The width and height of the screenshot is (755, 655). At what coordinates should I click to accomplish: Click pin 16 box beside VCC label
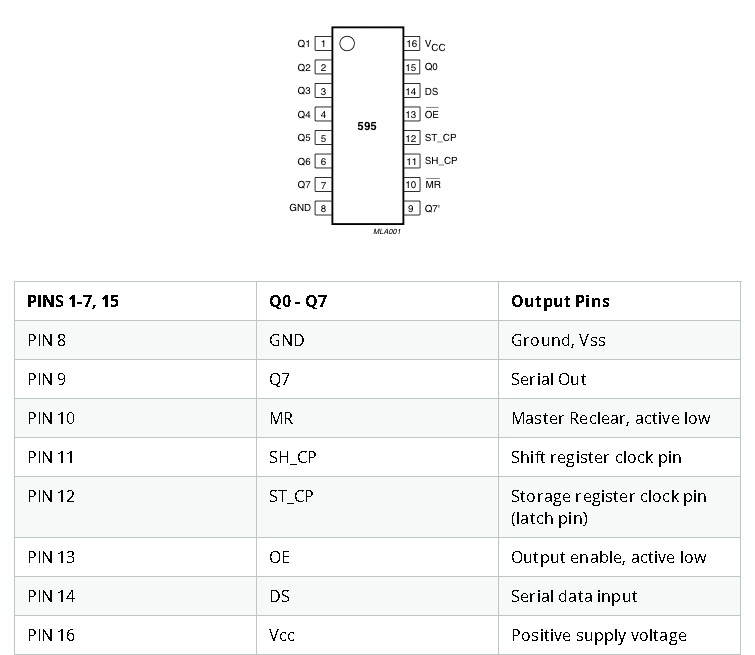pyautogui.click(x=411, y=44)
